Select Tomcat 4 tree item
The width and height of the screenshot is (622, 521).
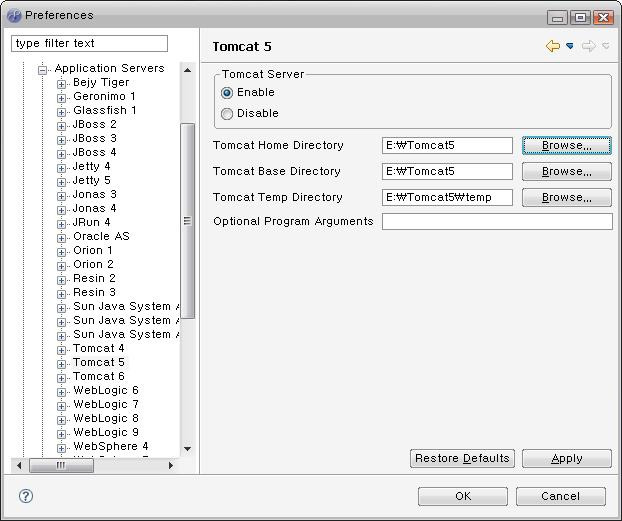[99, 348]
